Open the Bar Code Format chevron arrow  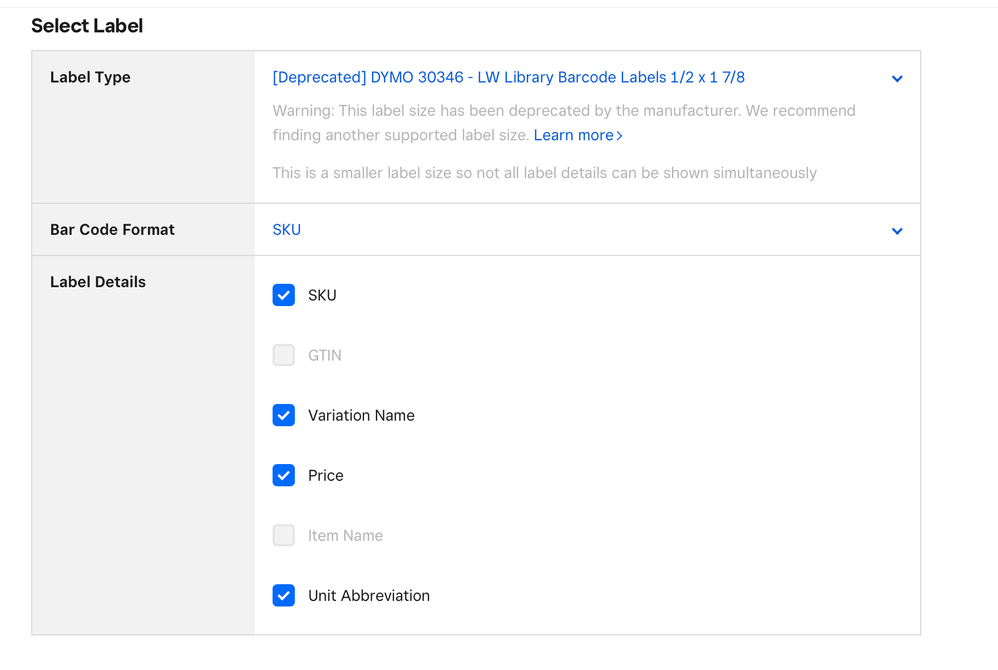pyautogui.click(x=897, y=231)
